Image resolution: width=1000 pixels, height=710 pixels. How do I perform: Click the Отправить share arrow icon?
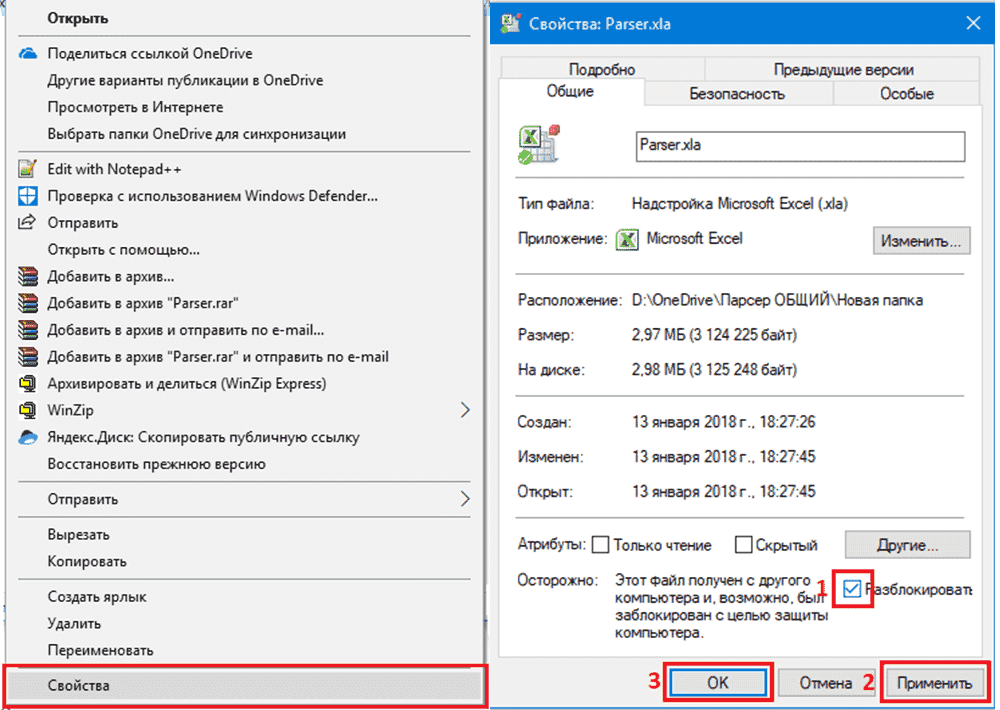coord(29,222)
